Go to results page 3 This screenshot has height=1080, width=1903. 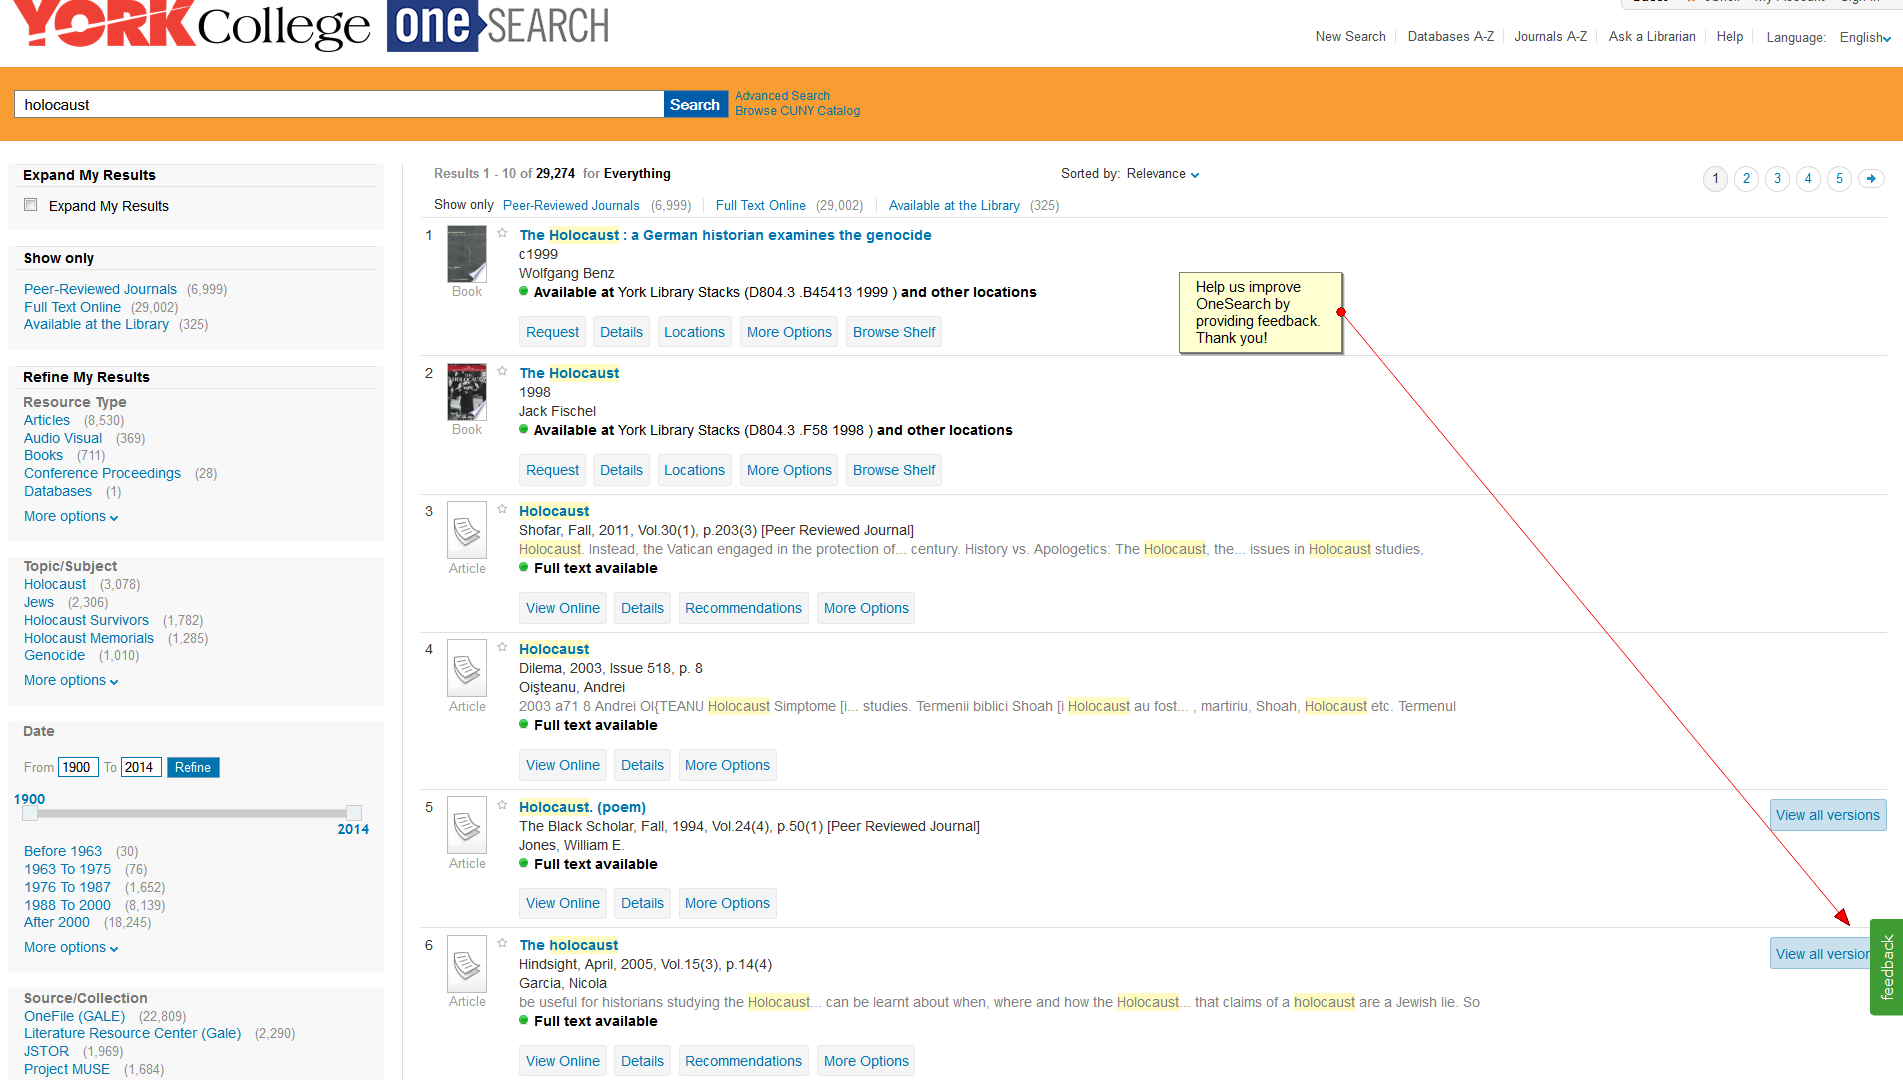coord(1777,178)
